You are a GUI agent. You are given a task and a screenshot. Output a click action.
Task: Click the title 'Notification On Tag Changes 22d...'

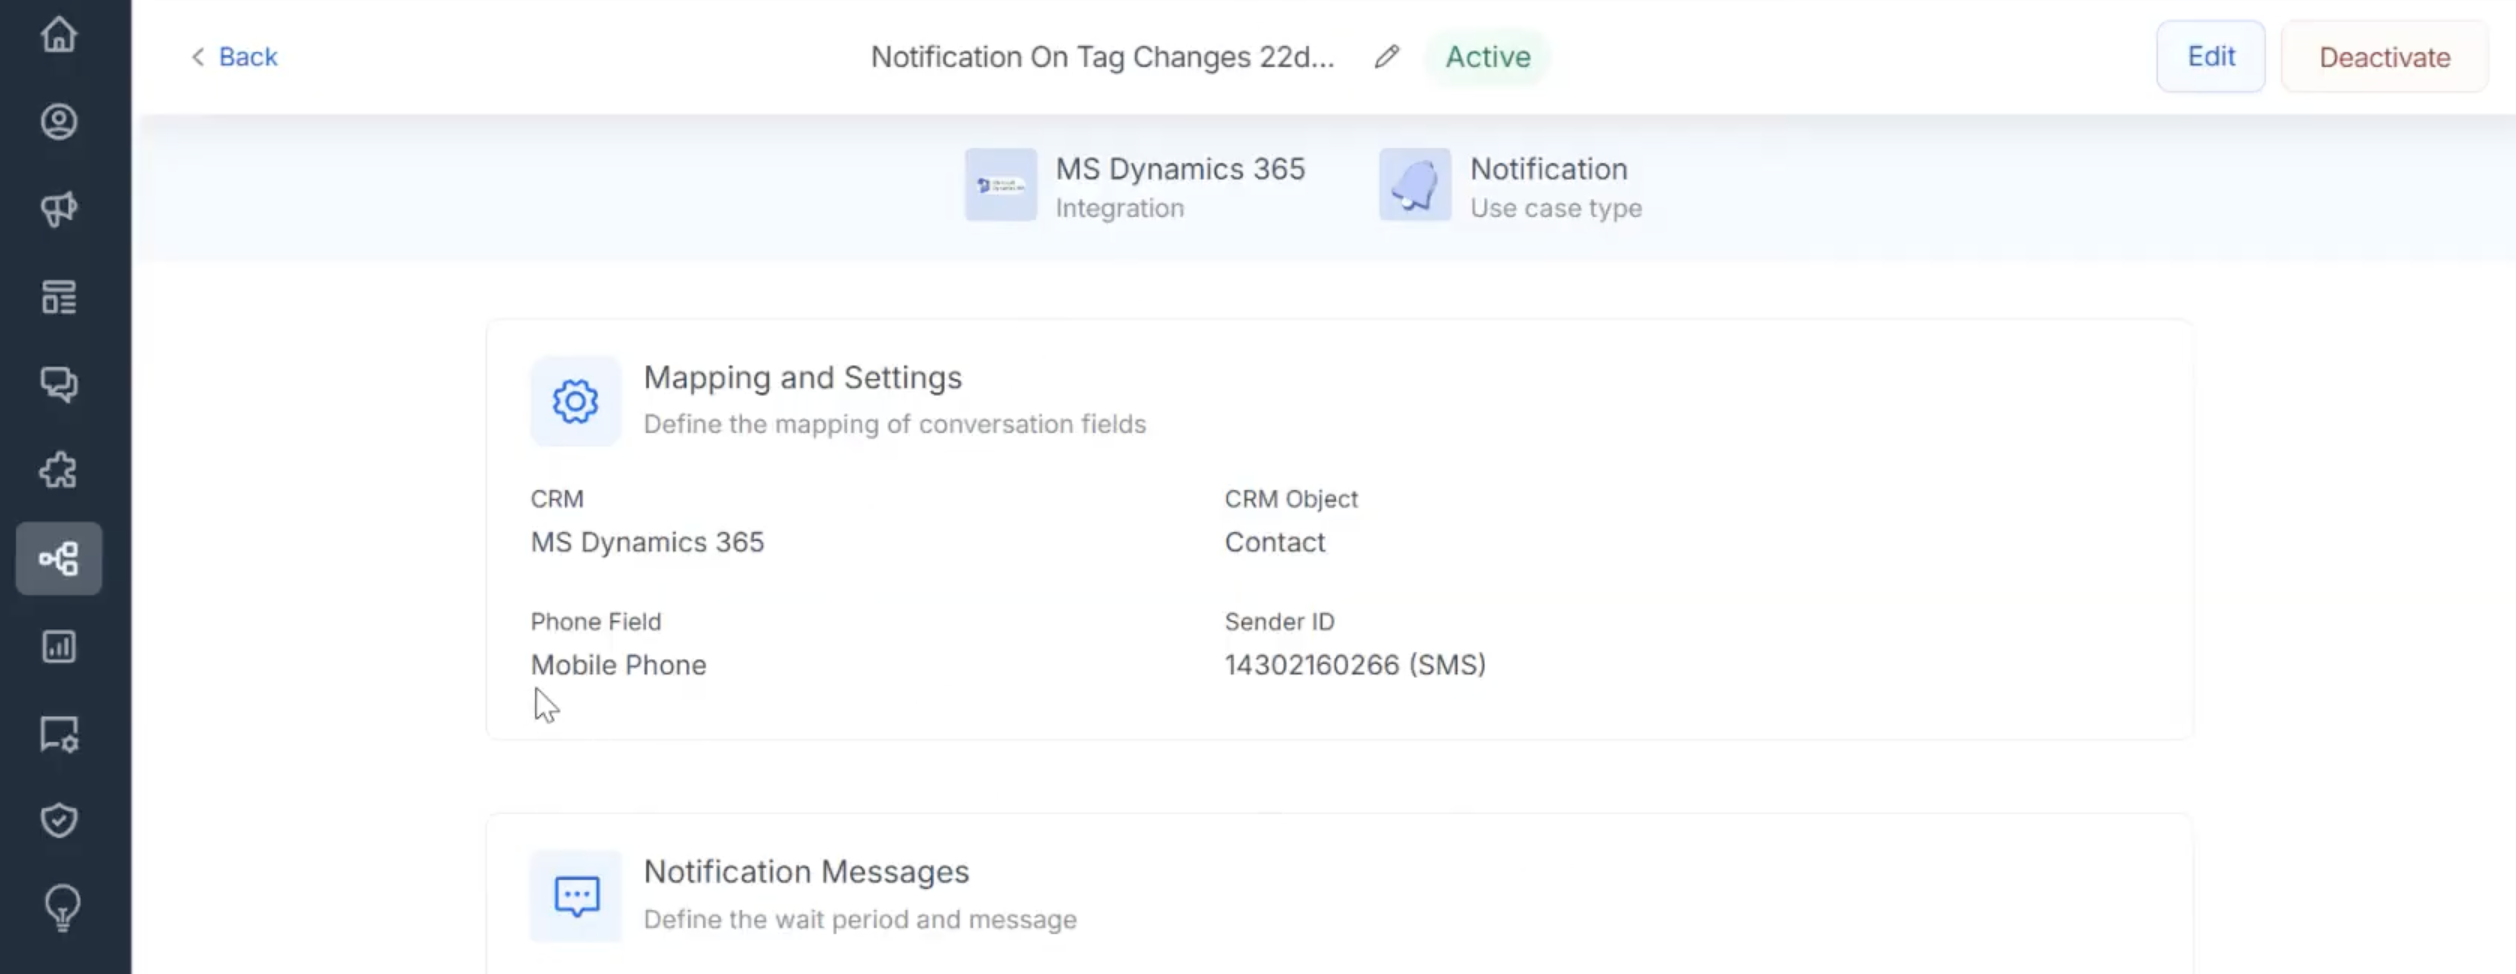pos(1102,57)
